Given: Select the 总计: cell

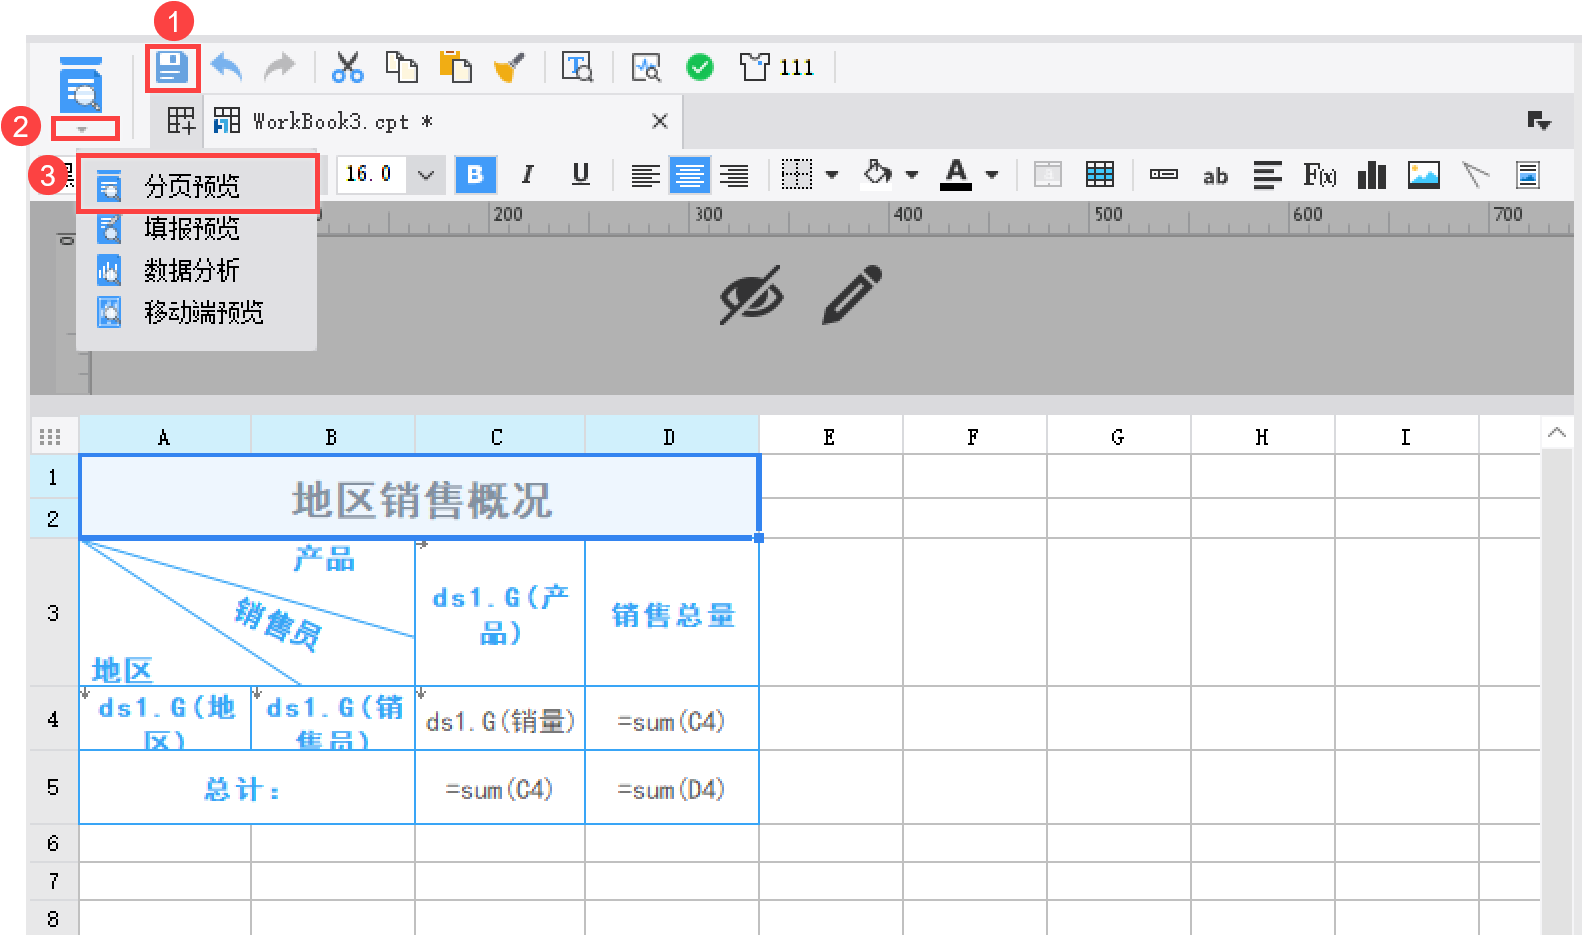Looking at the screenshot, I should click(247, 788).
